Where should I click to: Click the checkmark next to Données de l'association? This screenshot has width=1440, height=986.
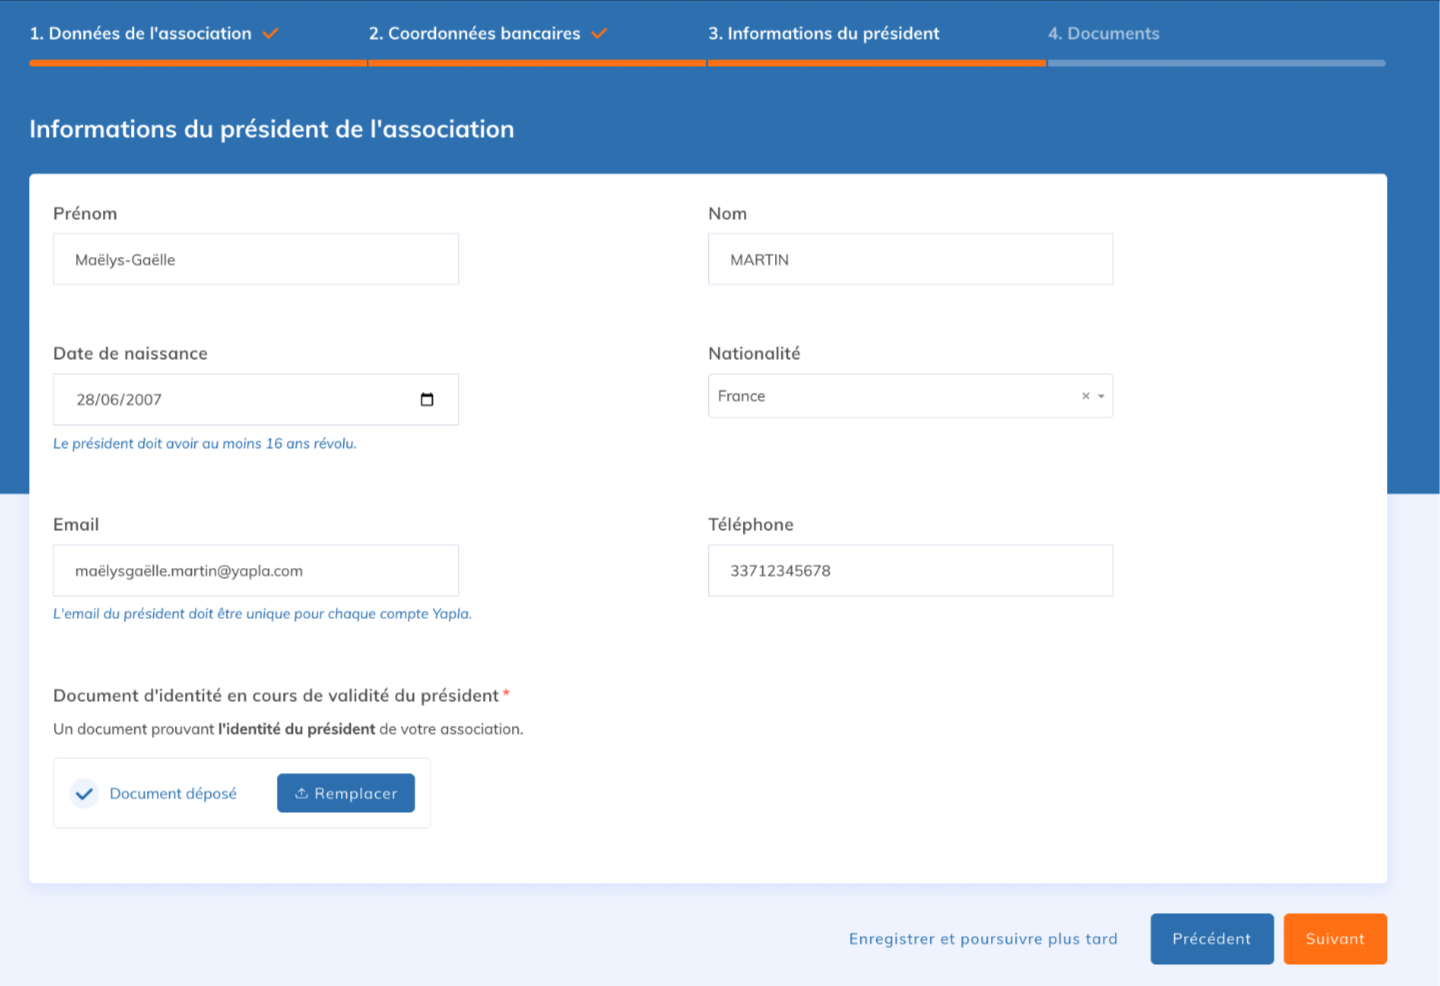point(270,34)
